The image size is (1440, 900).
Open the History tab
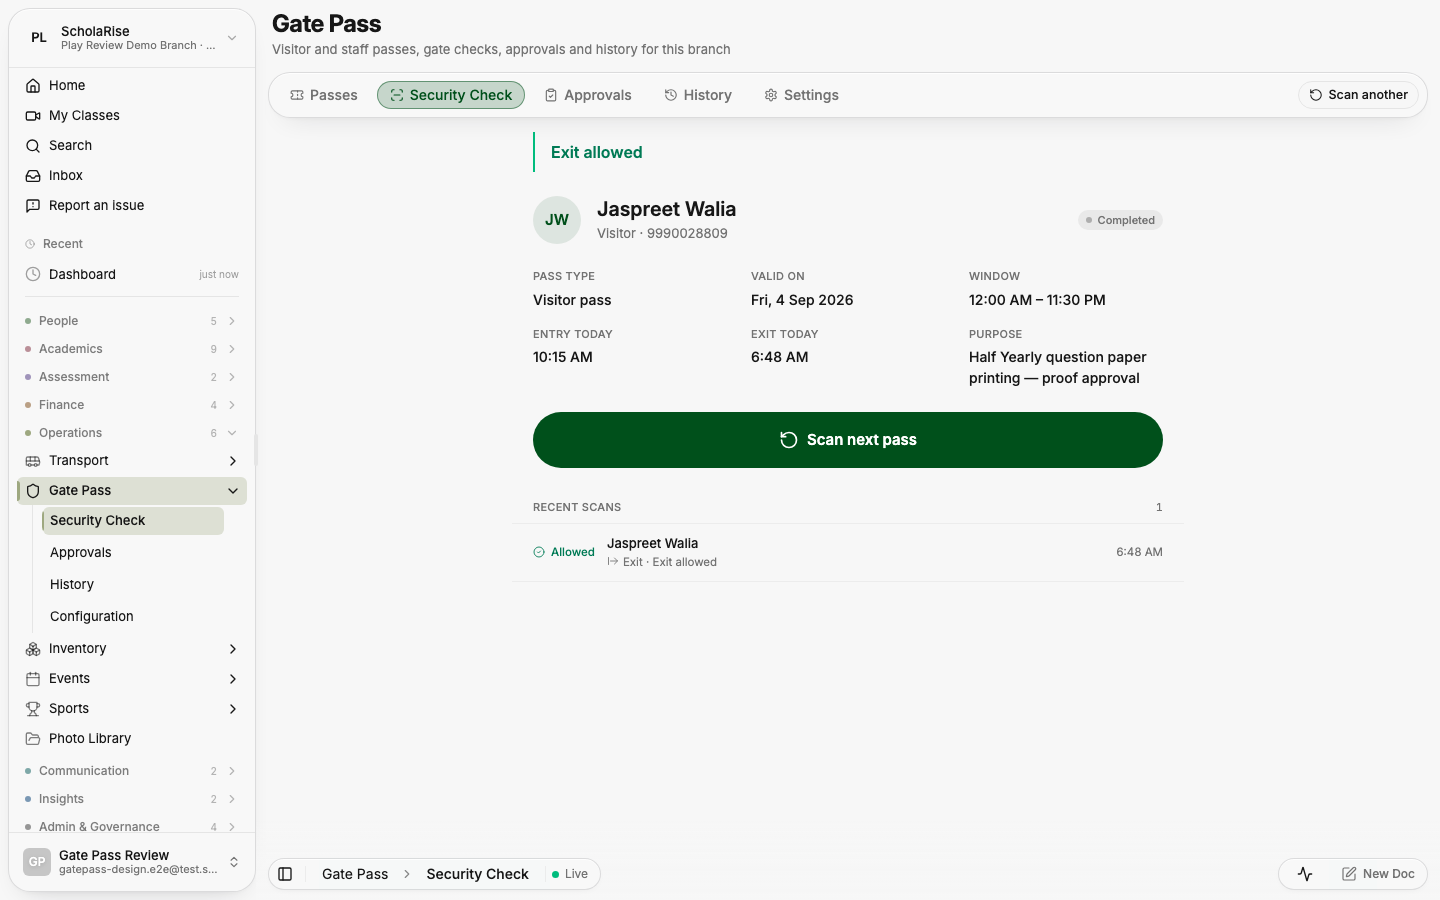click(698, 95)
